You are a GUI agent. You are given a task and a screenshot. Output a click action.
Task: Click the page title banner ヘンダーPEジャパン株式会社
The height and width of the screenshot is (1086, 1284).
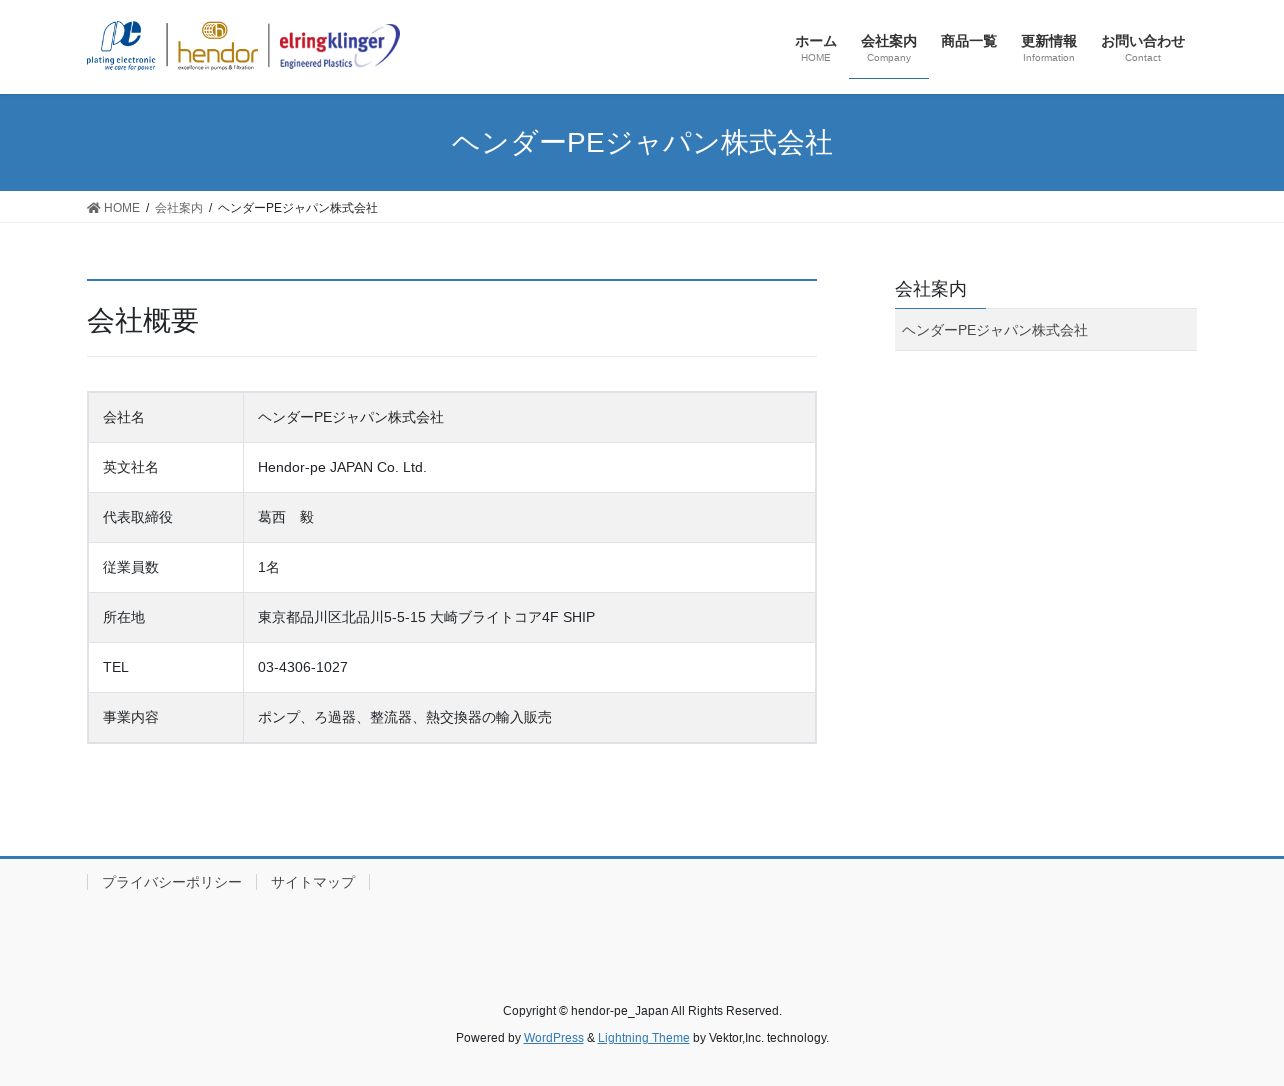(642, 143)
